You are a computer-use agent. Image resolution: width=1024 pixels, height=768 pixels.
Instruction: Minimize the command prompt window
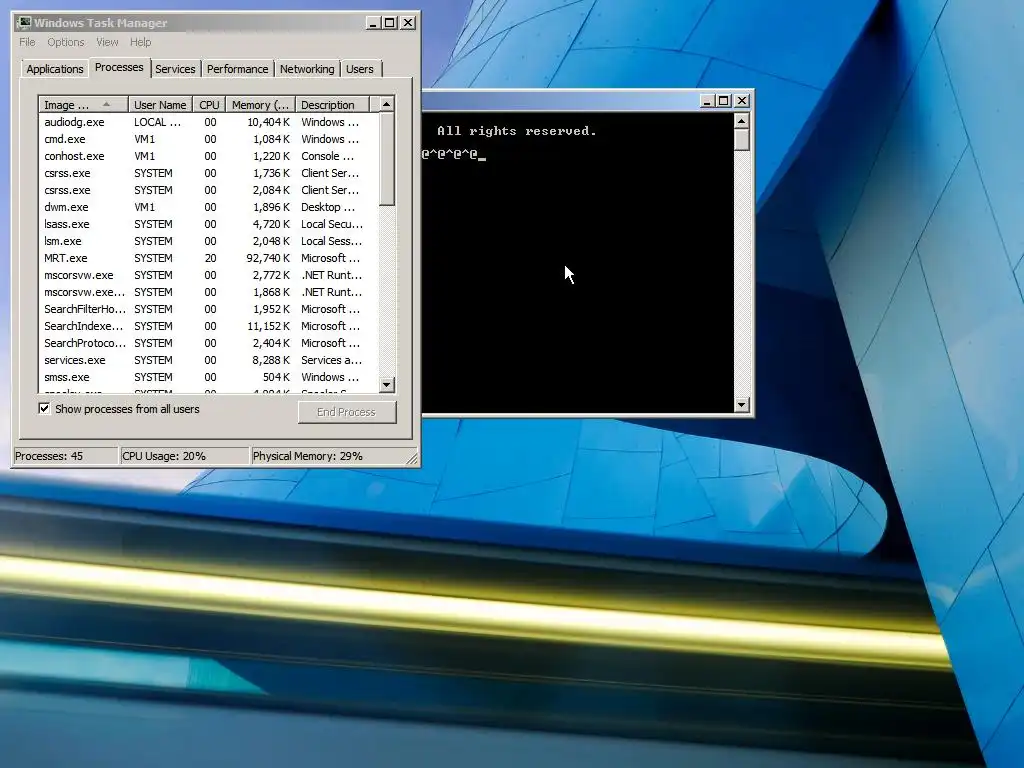click(707, 101)
